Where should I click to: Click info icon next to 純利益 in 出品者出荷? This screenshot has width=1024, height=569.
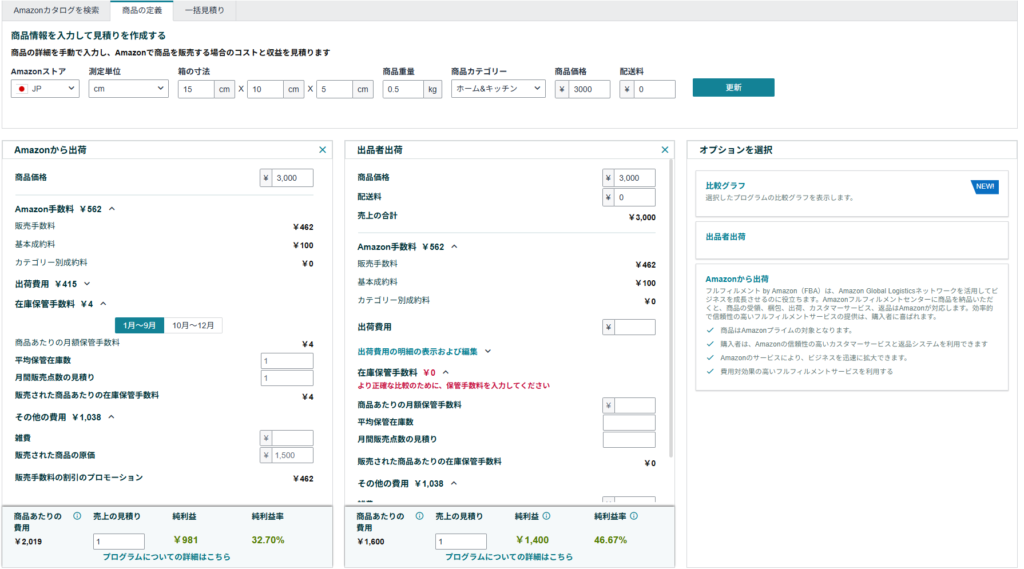pos(547,516)
